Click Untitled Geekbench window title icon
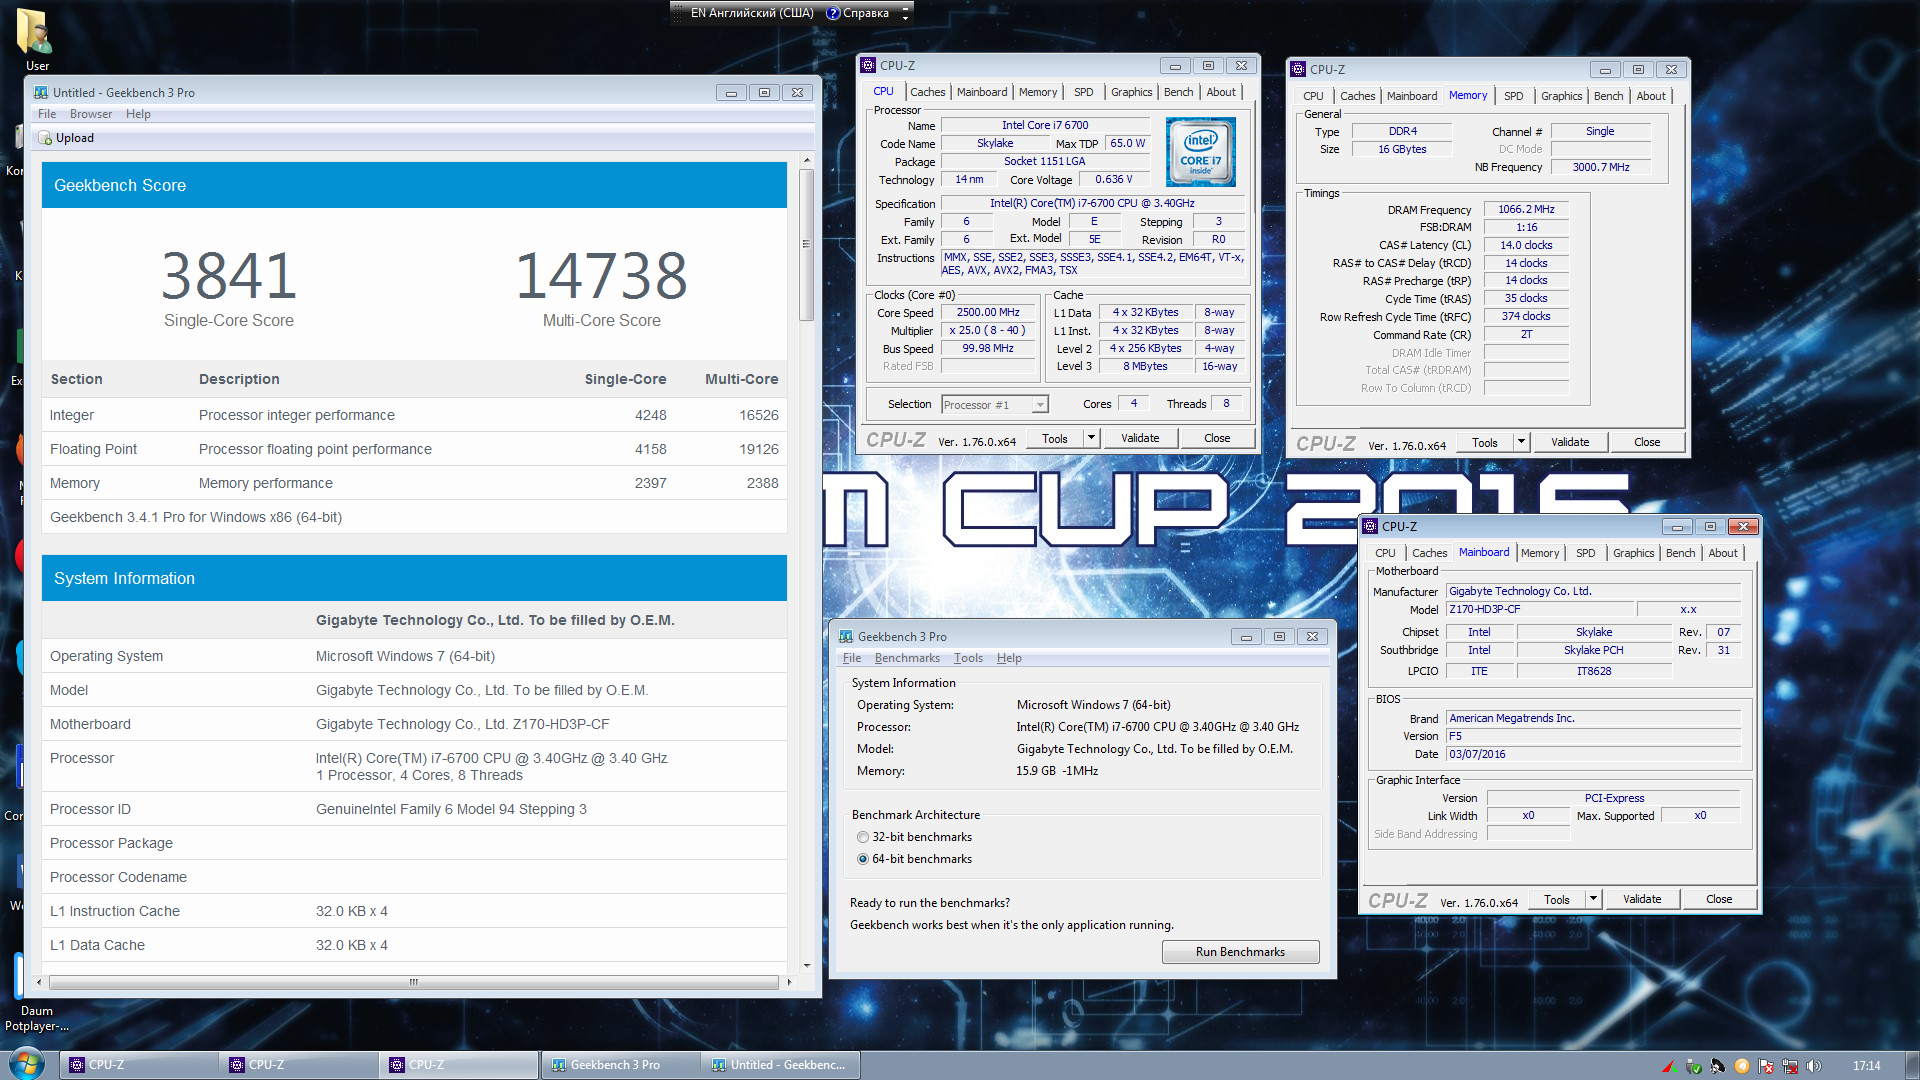The width and height of the screenshot is (1920, 1080). point(41,93)
